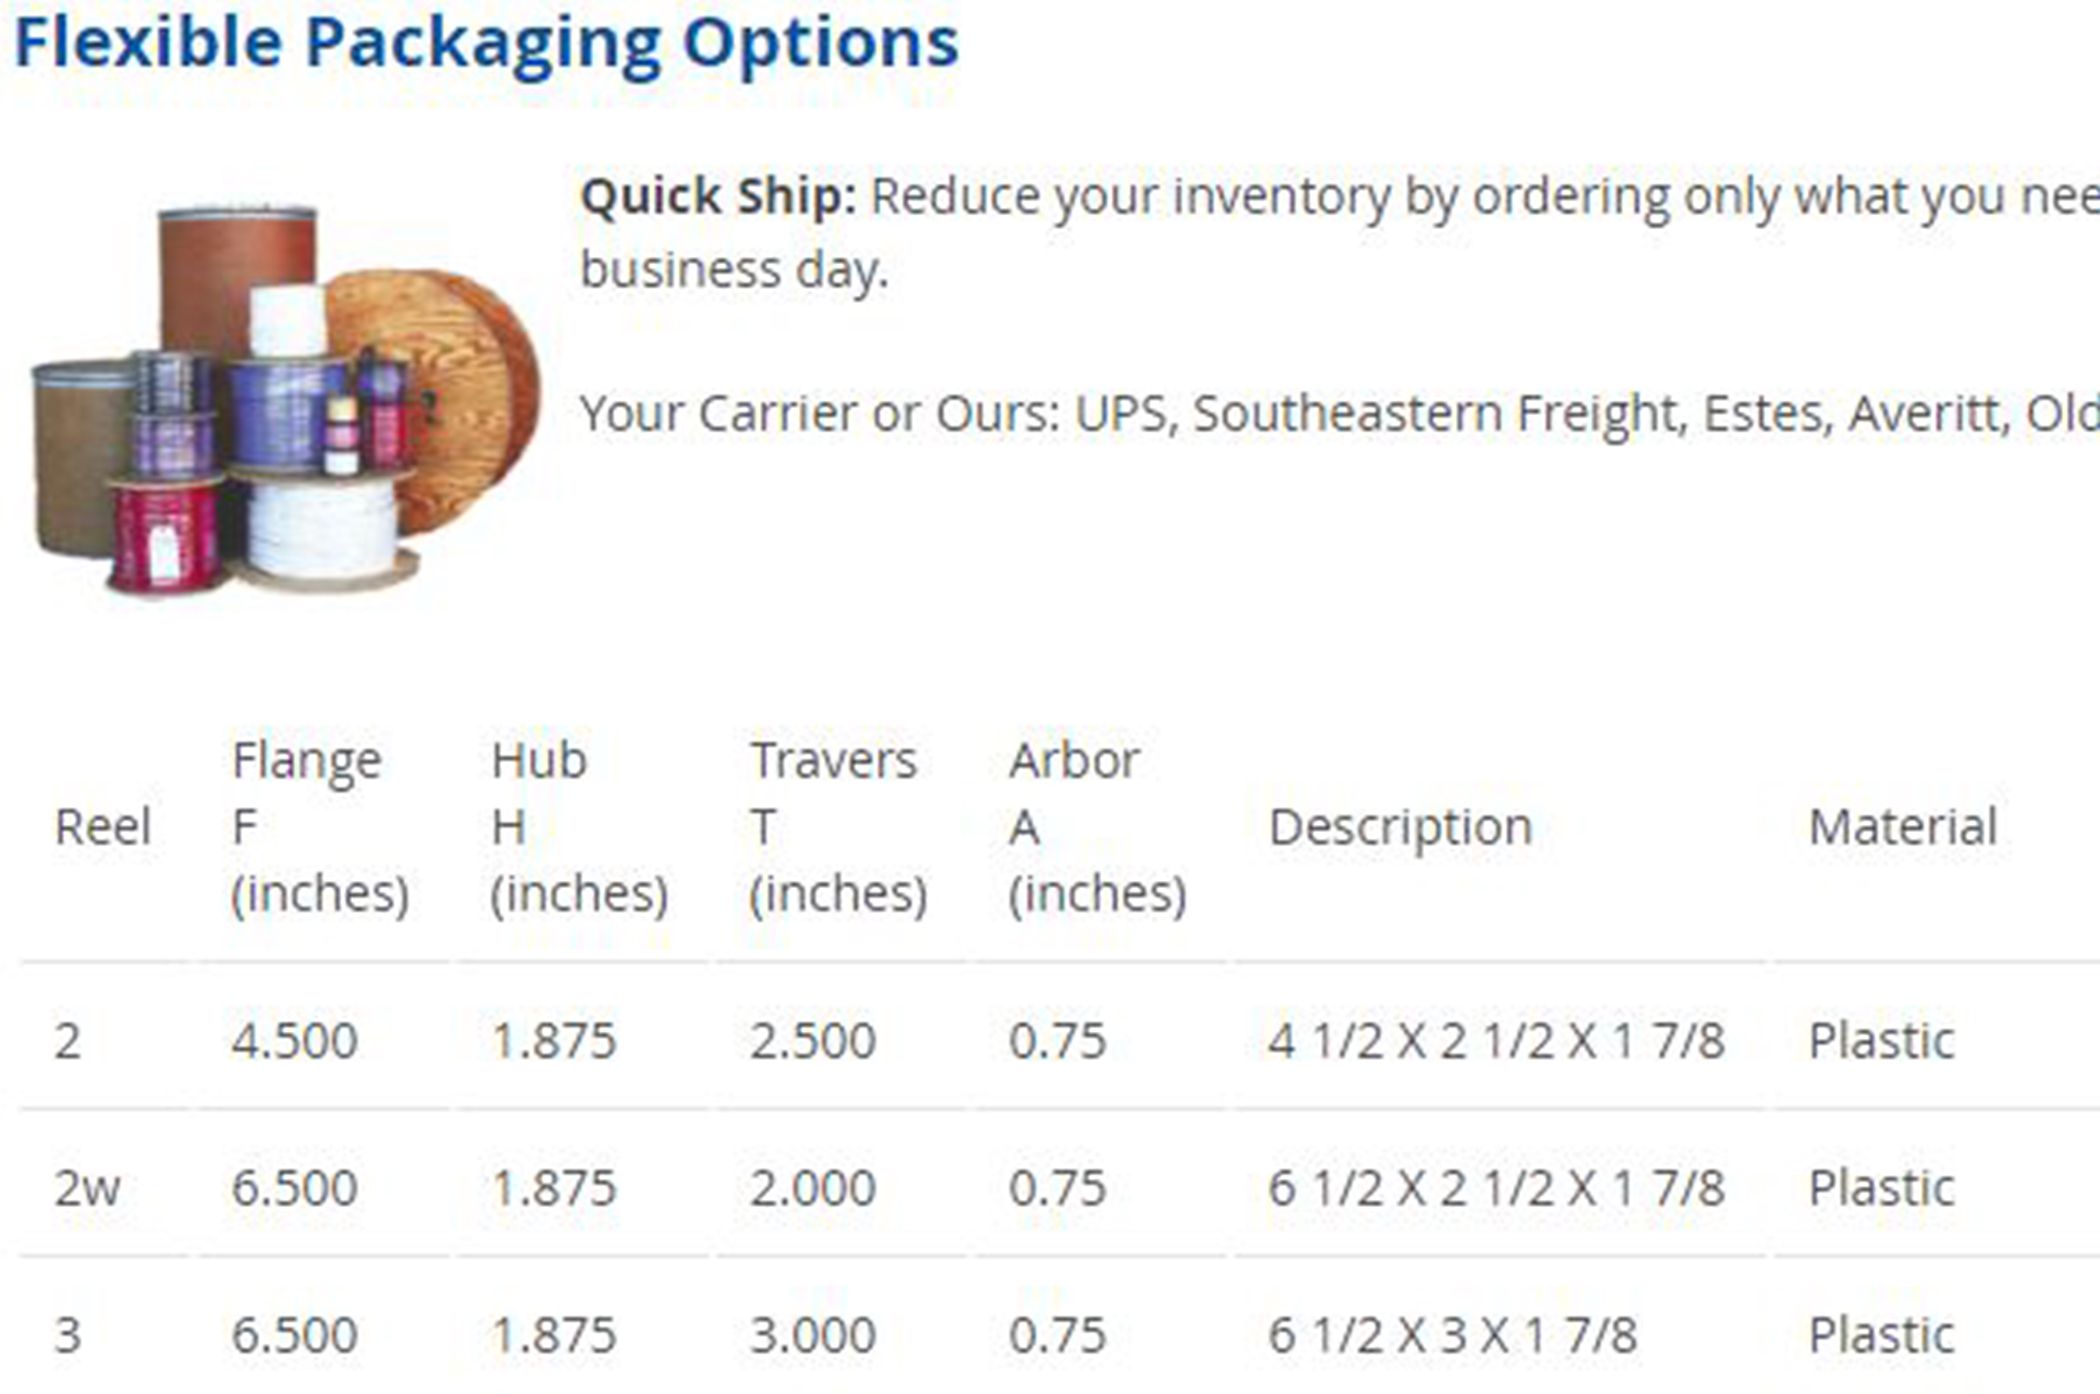Open the reels and spools product image

285,400
